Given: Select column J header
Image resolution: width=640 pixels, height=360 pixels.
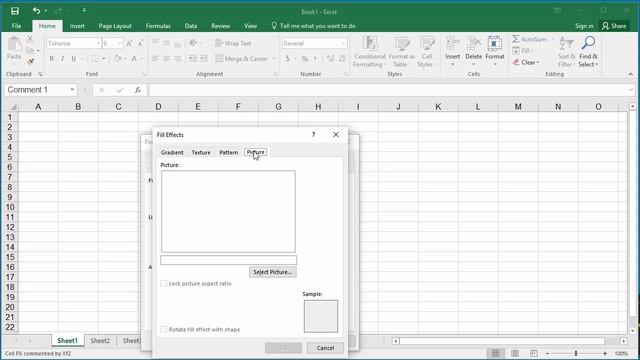Looking at the screenshot, I should [x=398, y=107].
